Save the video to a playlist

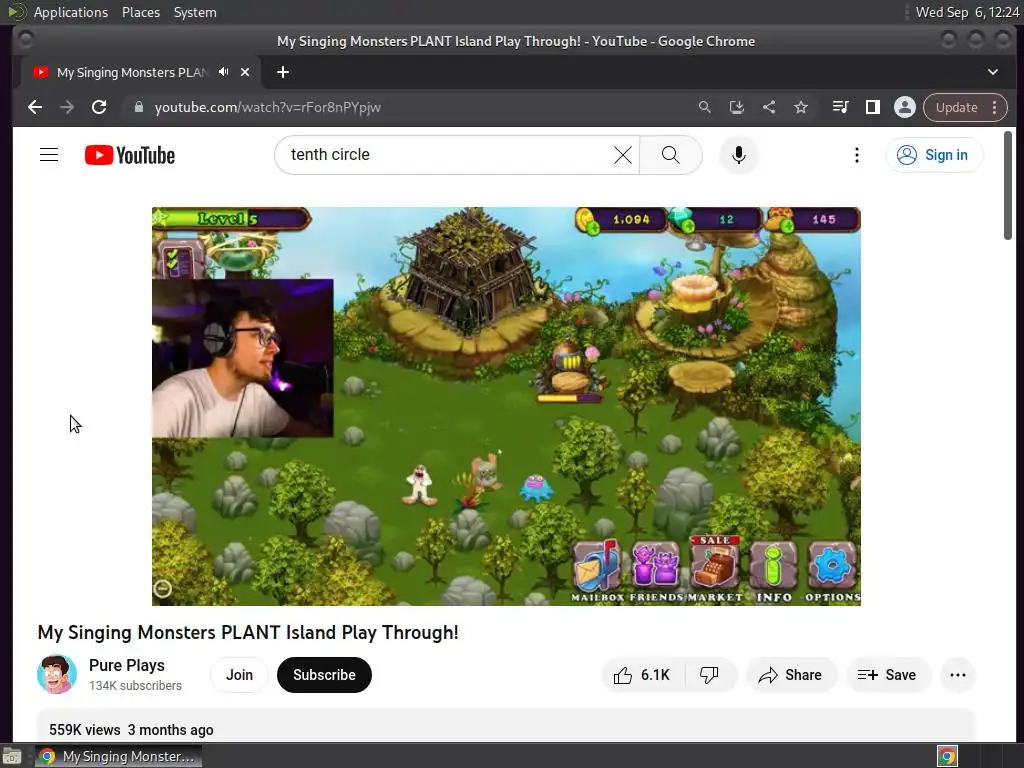coord(887,675)
